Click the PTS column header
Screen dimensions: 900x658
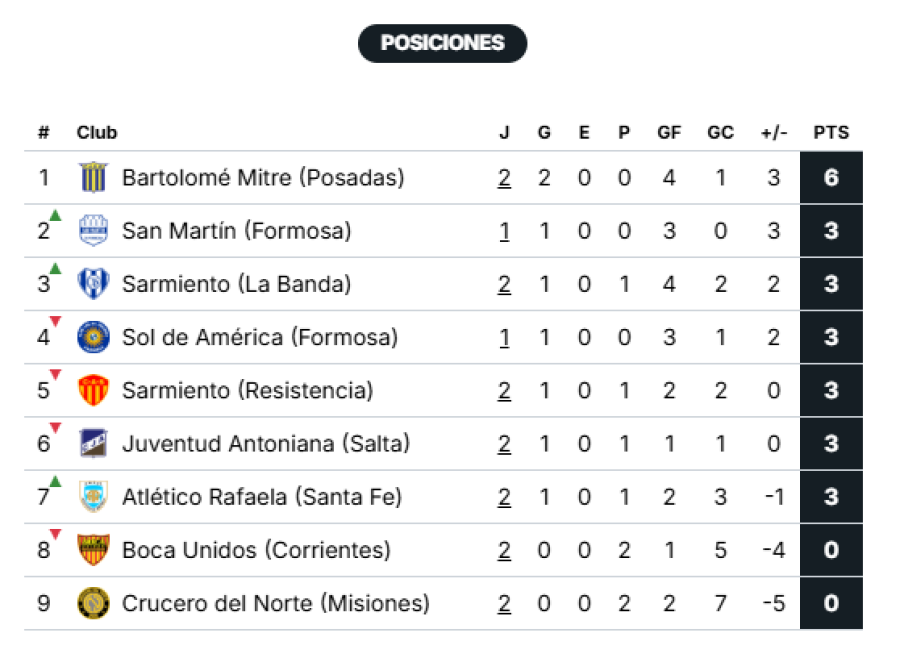coord(830,132)
